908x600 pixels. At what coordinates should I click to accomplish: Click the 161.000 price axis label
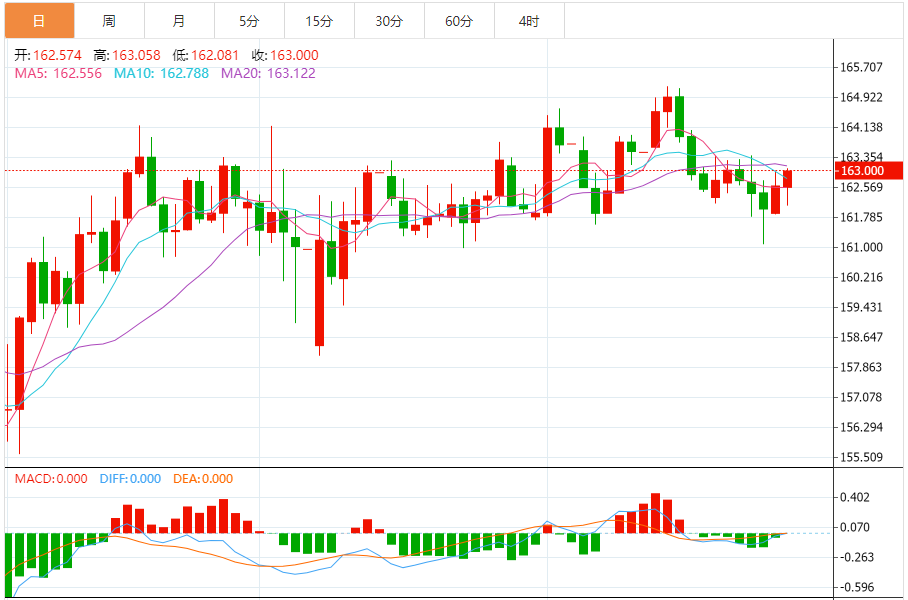click(861, 247)
